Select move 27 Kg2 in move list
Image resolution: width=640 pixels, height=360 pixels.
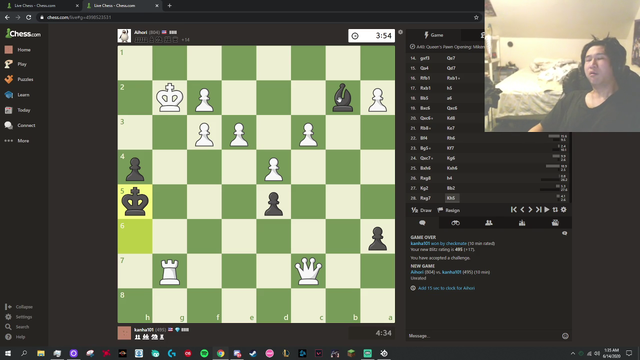424,188
